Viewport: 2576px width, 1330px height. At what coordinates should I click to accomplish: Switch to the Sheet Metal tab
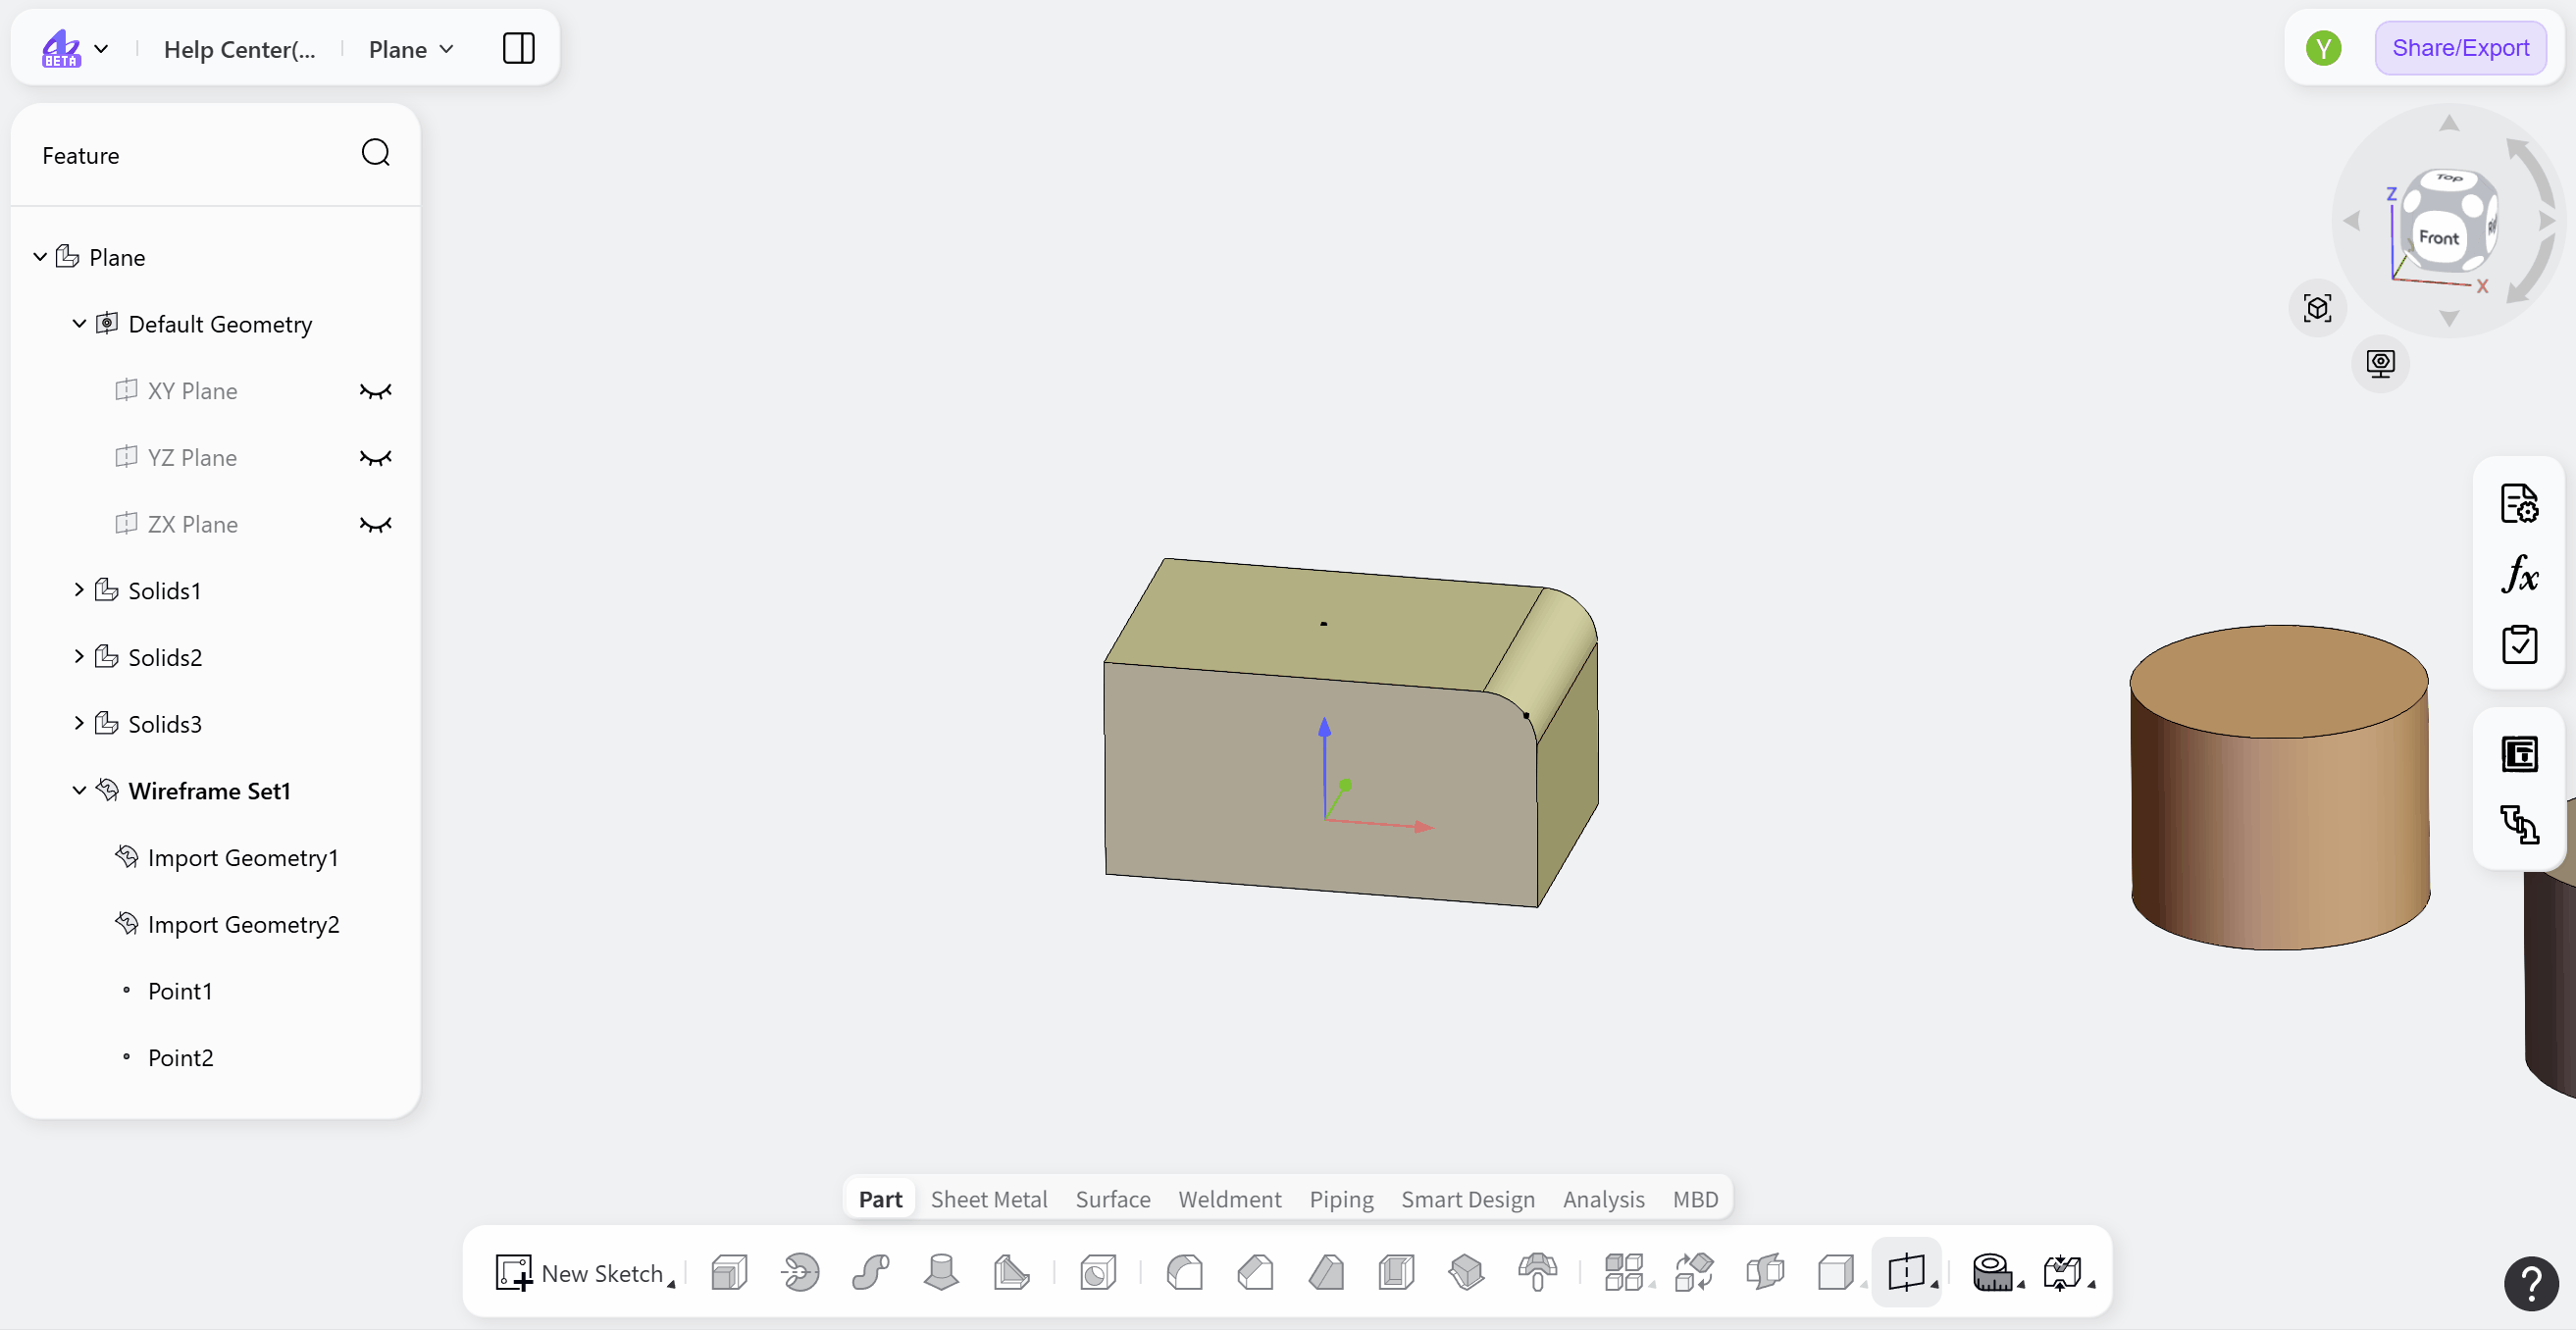tap(988, 1199)
